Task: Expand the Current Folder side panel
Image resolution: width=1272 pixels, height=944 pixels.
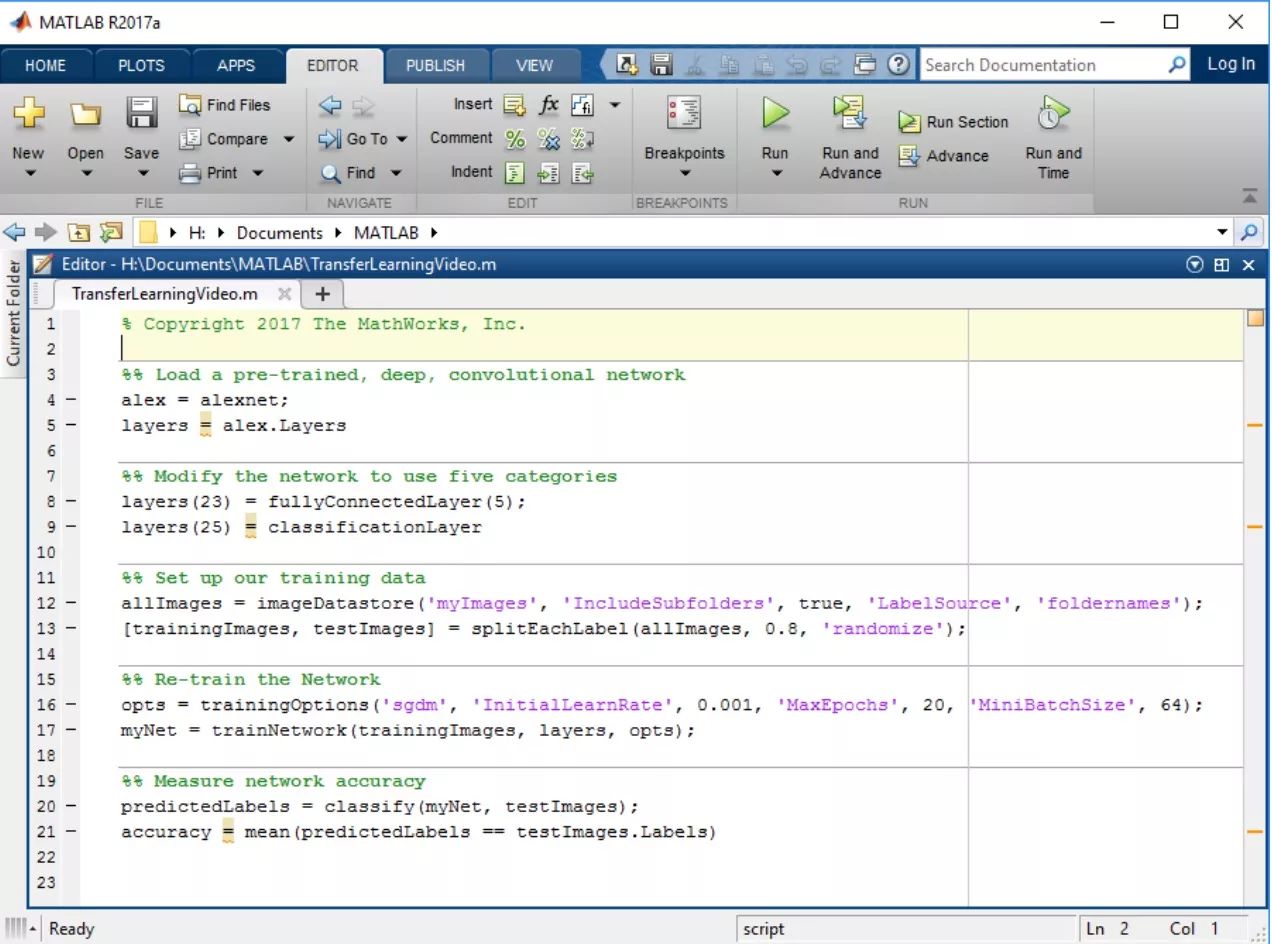Action: click(13, 312)
